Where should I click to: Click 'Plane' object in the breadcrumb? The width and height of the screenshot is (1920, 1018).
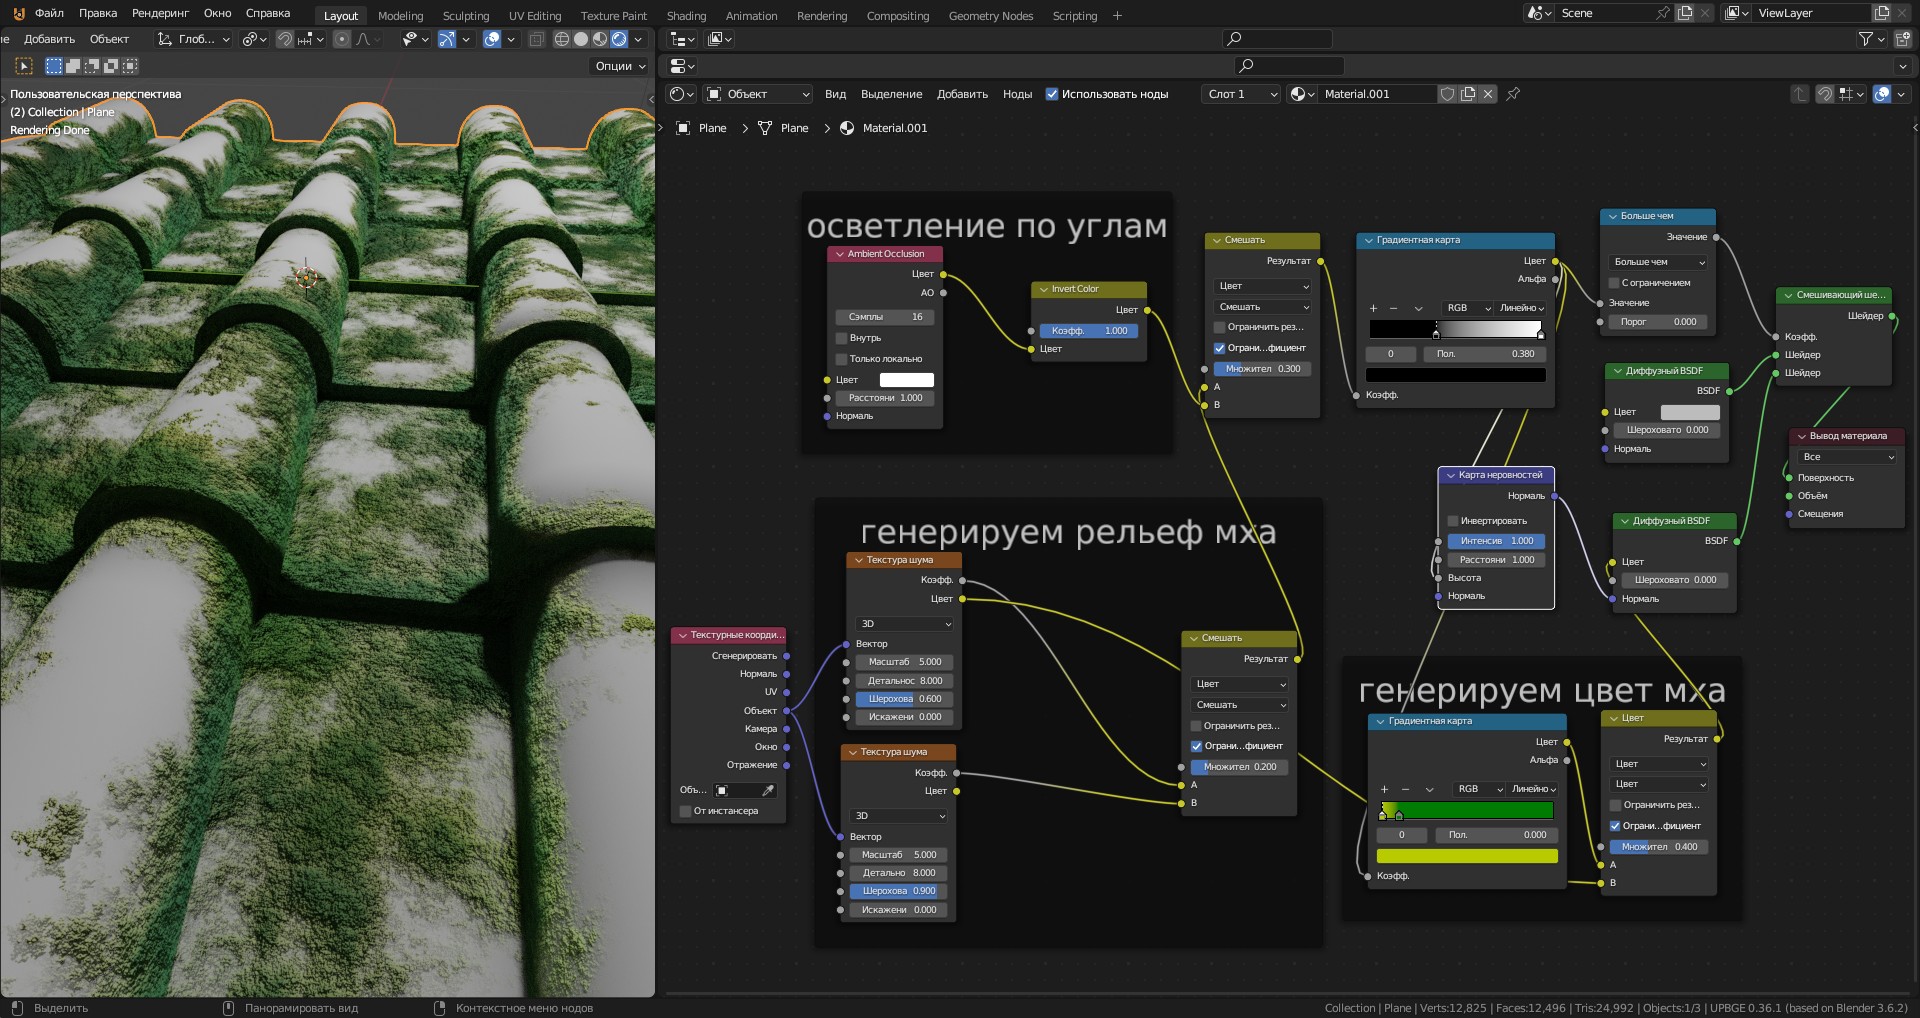tap(712, 128)
